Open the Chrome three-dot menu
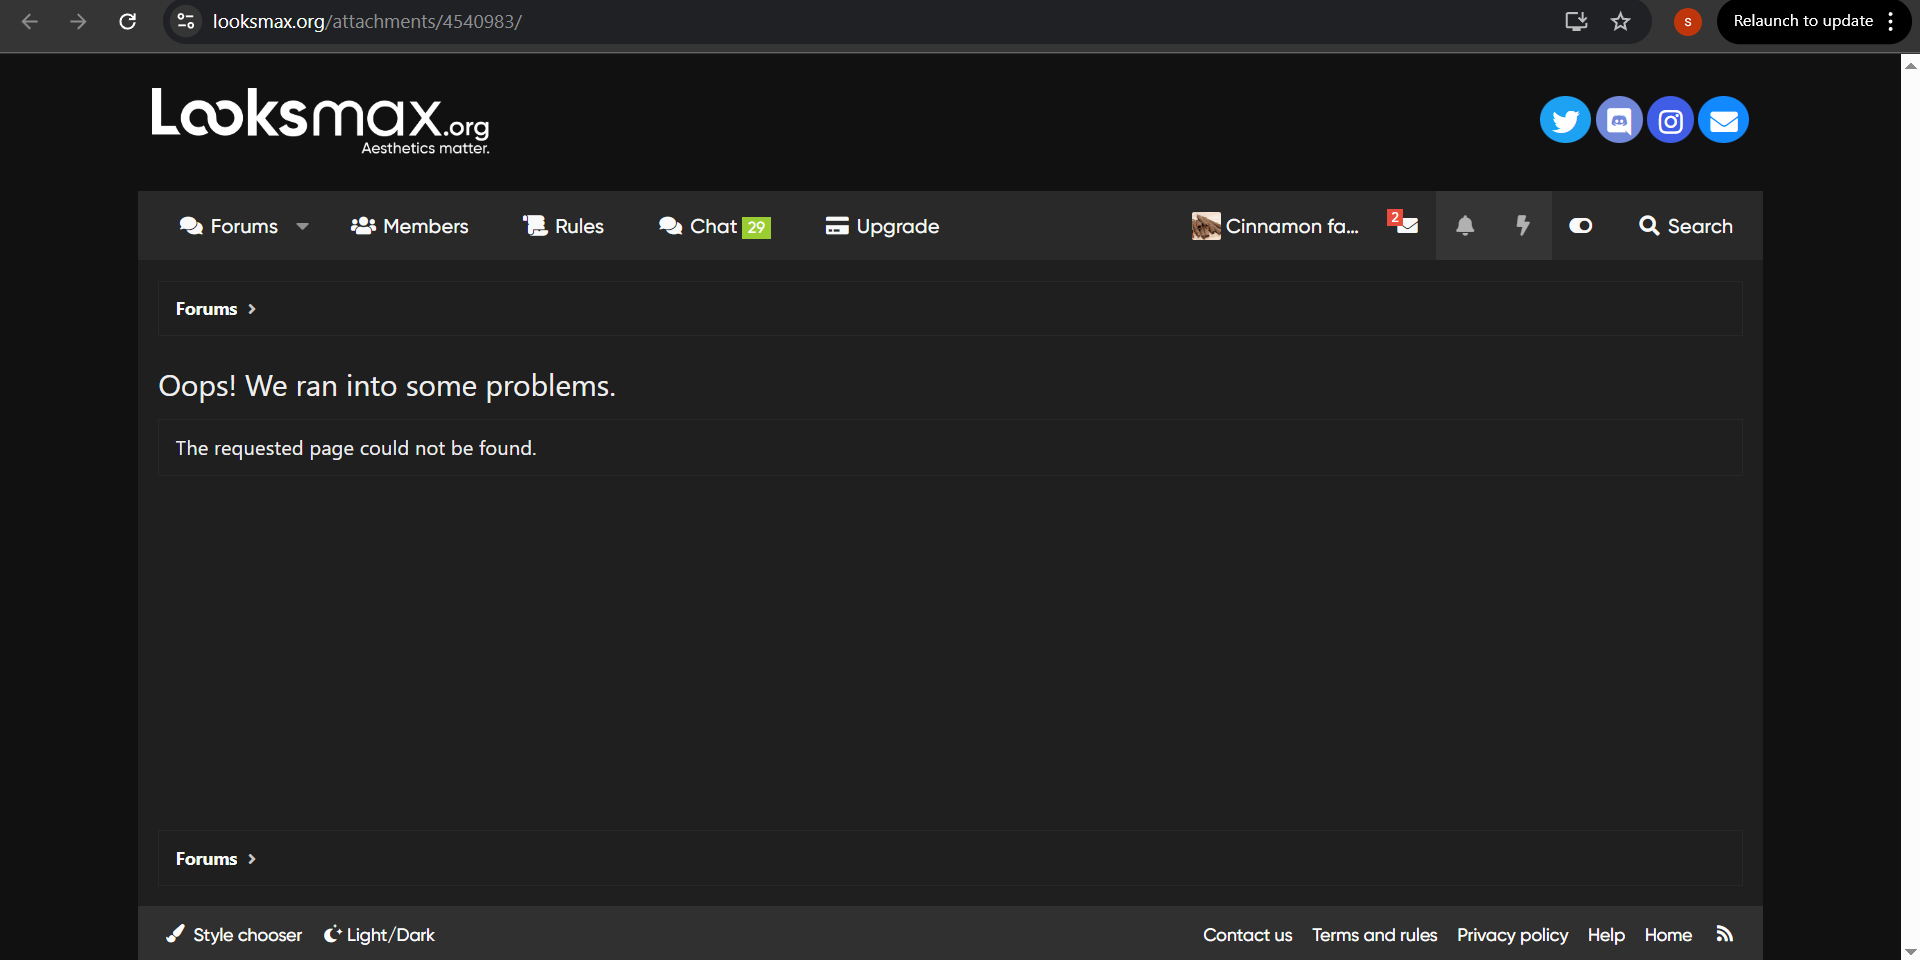Screen dimensions: 1920x960 click(1889, 21)
